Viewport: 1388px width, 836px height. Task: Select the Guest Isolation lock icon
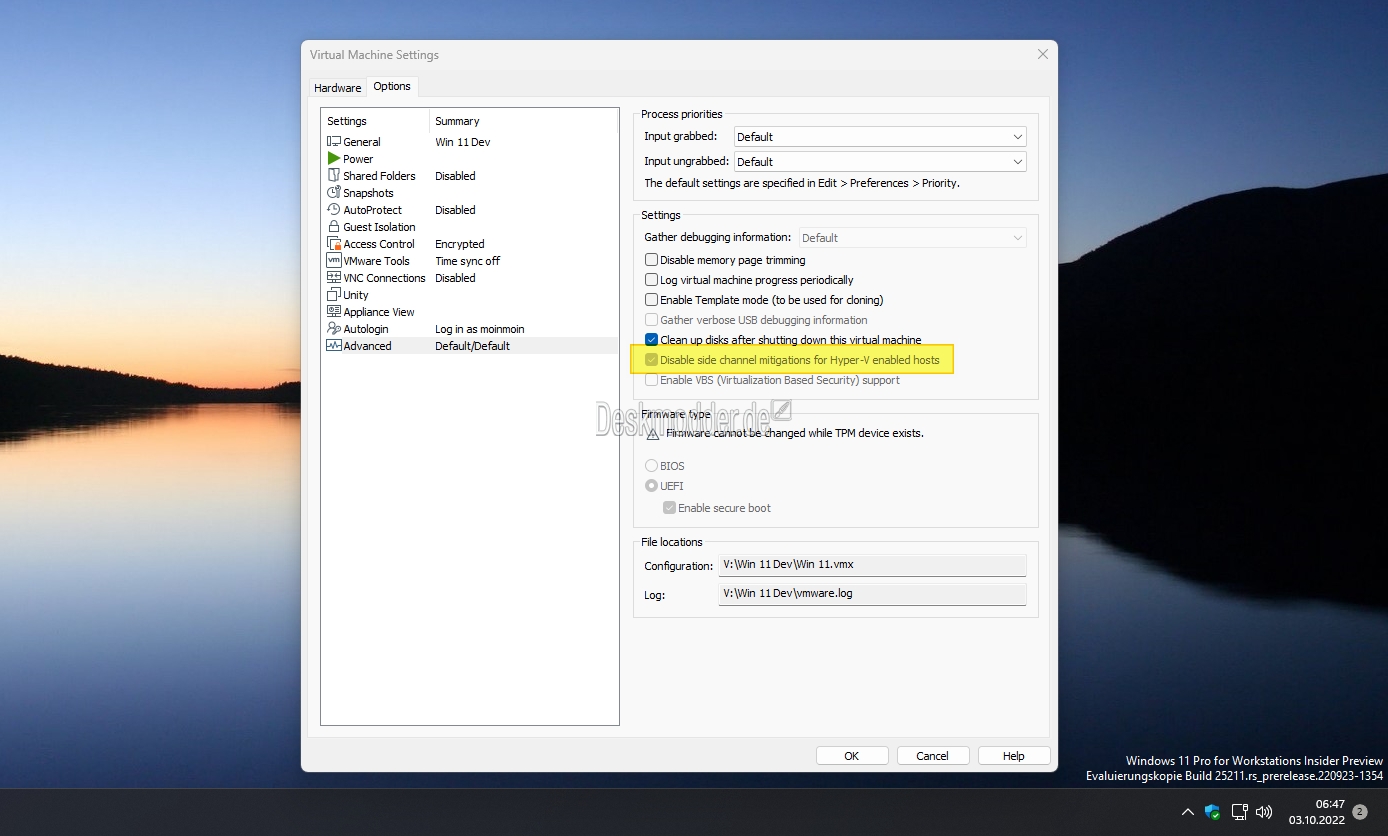(x=334, y=227)
